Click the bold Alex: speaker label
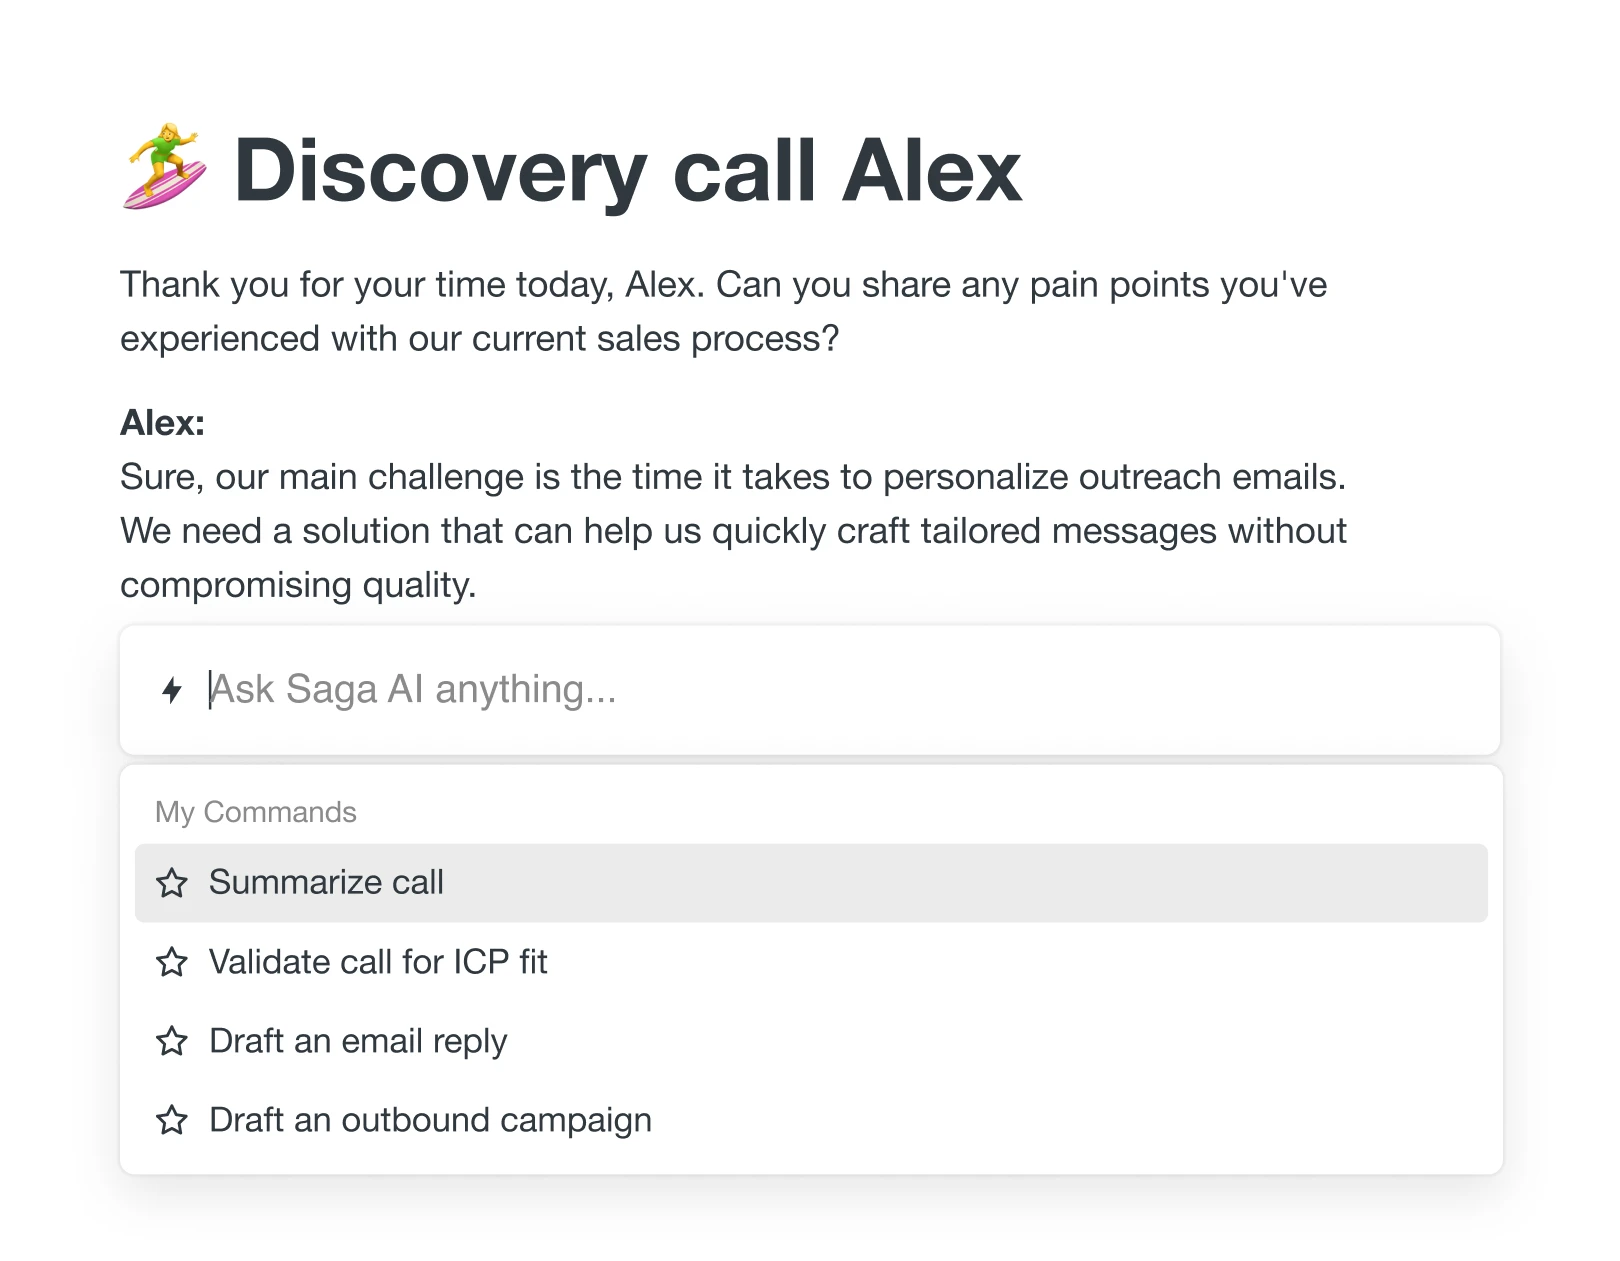The width and height of the screenshot is (1620, 1261). [163, 423]
